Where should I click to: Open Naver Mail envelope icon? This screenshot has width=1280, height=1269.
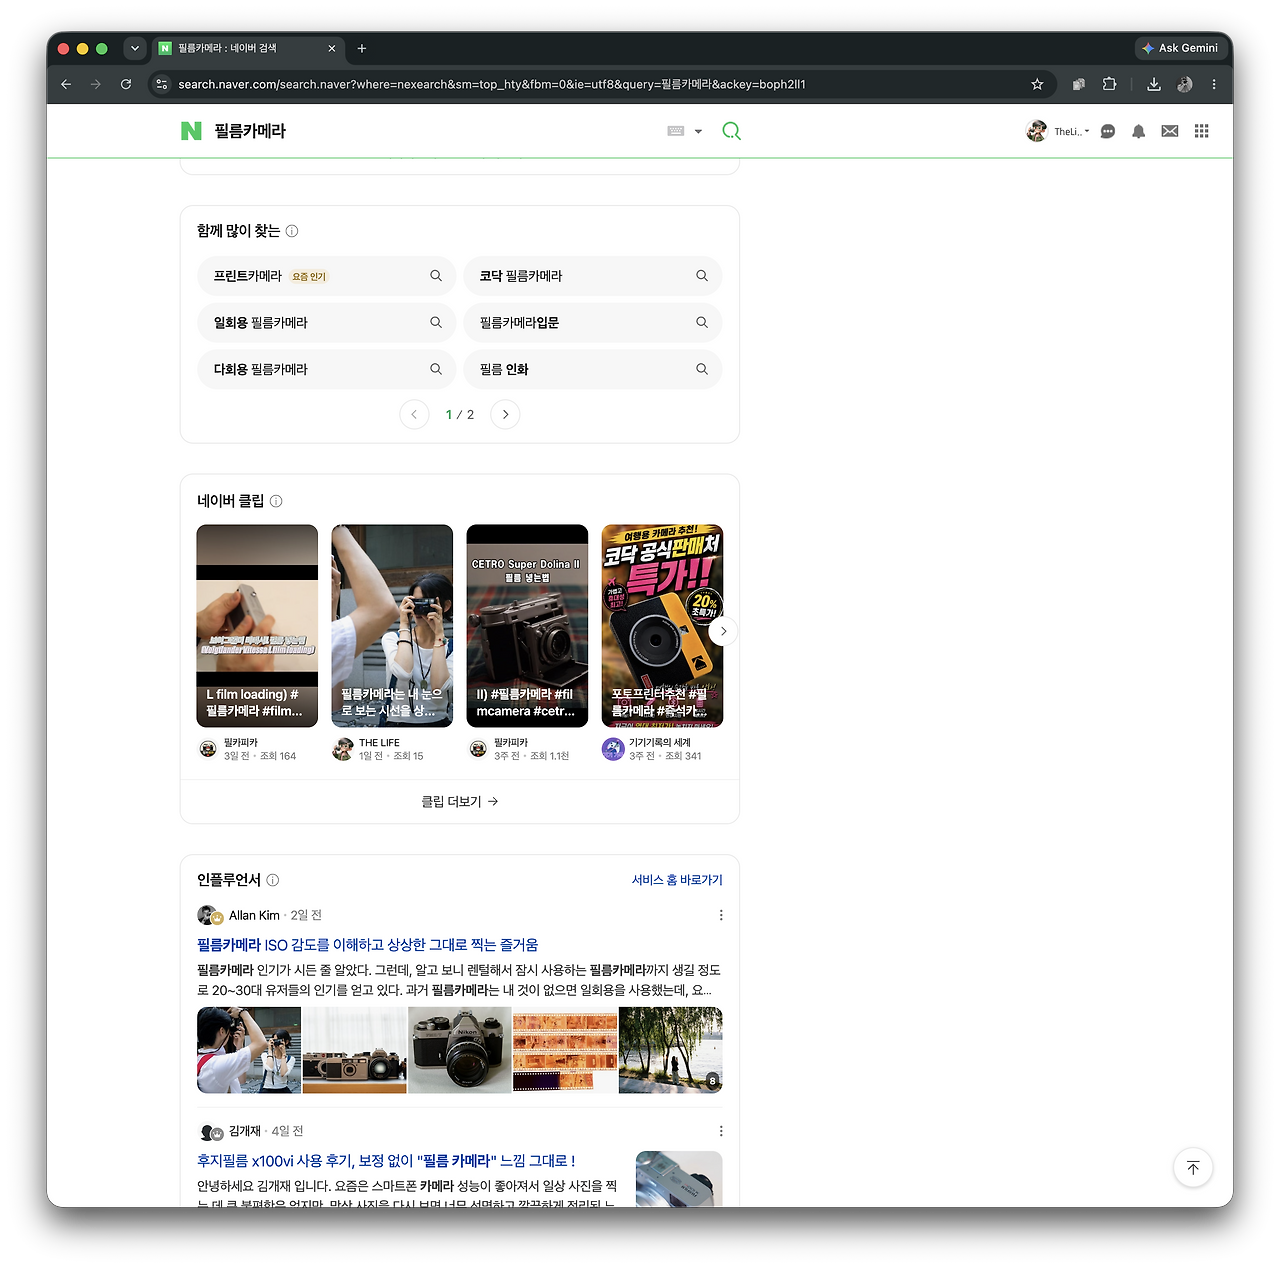[x=1170, y=131]
